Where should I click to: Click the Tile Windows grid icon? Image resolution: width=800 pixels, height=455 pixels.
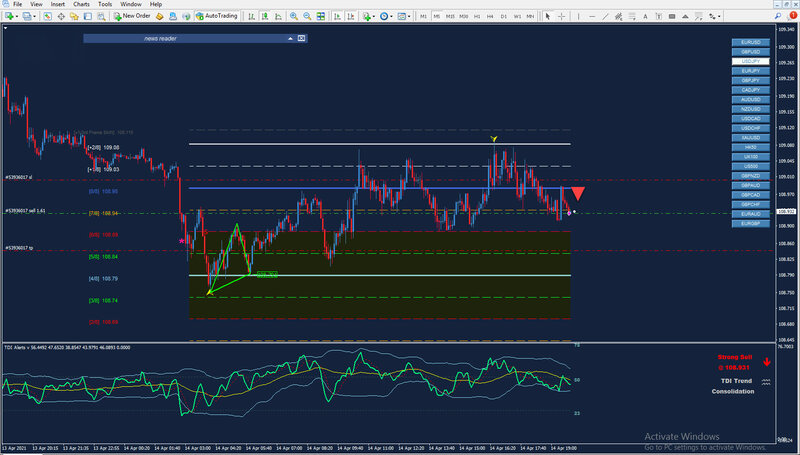(x=320, y=16)
